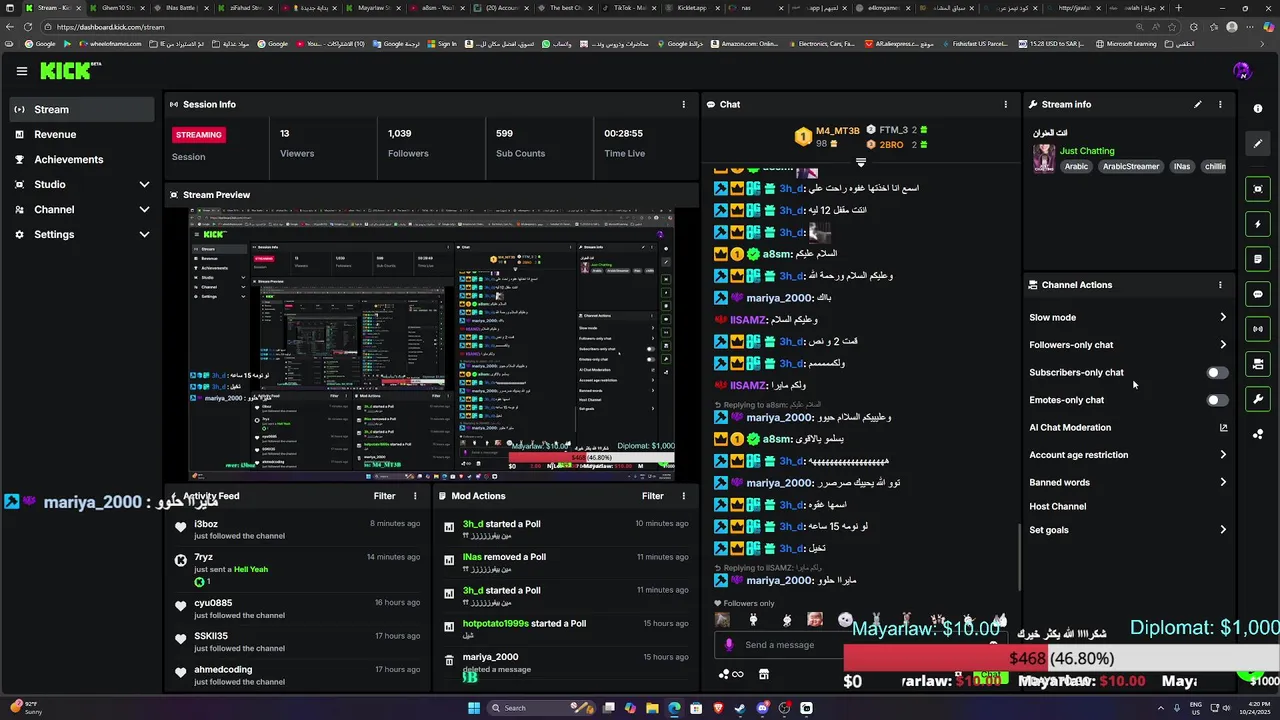Screen dimensions: 1280x720
Task: Open Followers-only chat options
Action: tap(1128, 345)
